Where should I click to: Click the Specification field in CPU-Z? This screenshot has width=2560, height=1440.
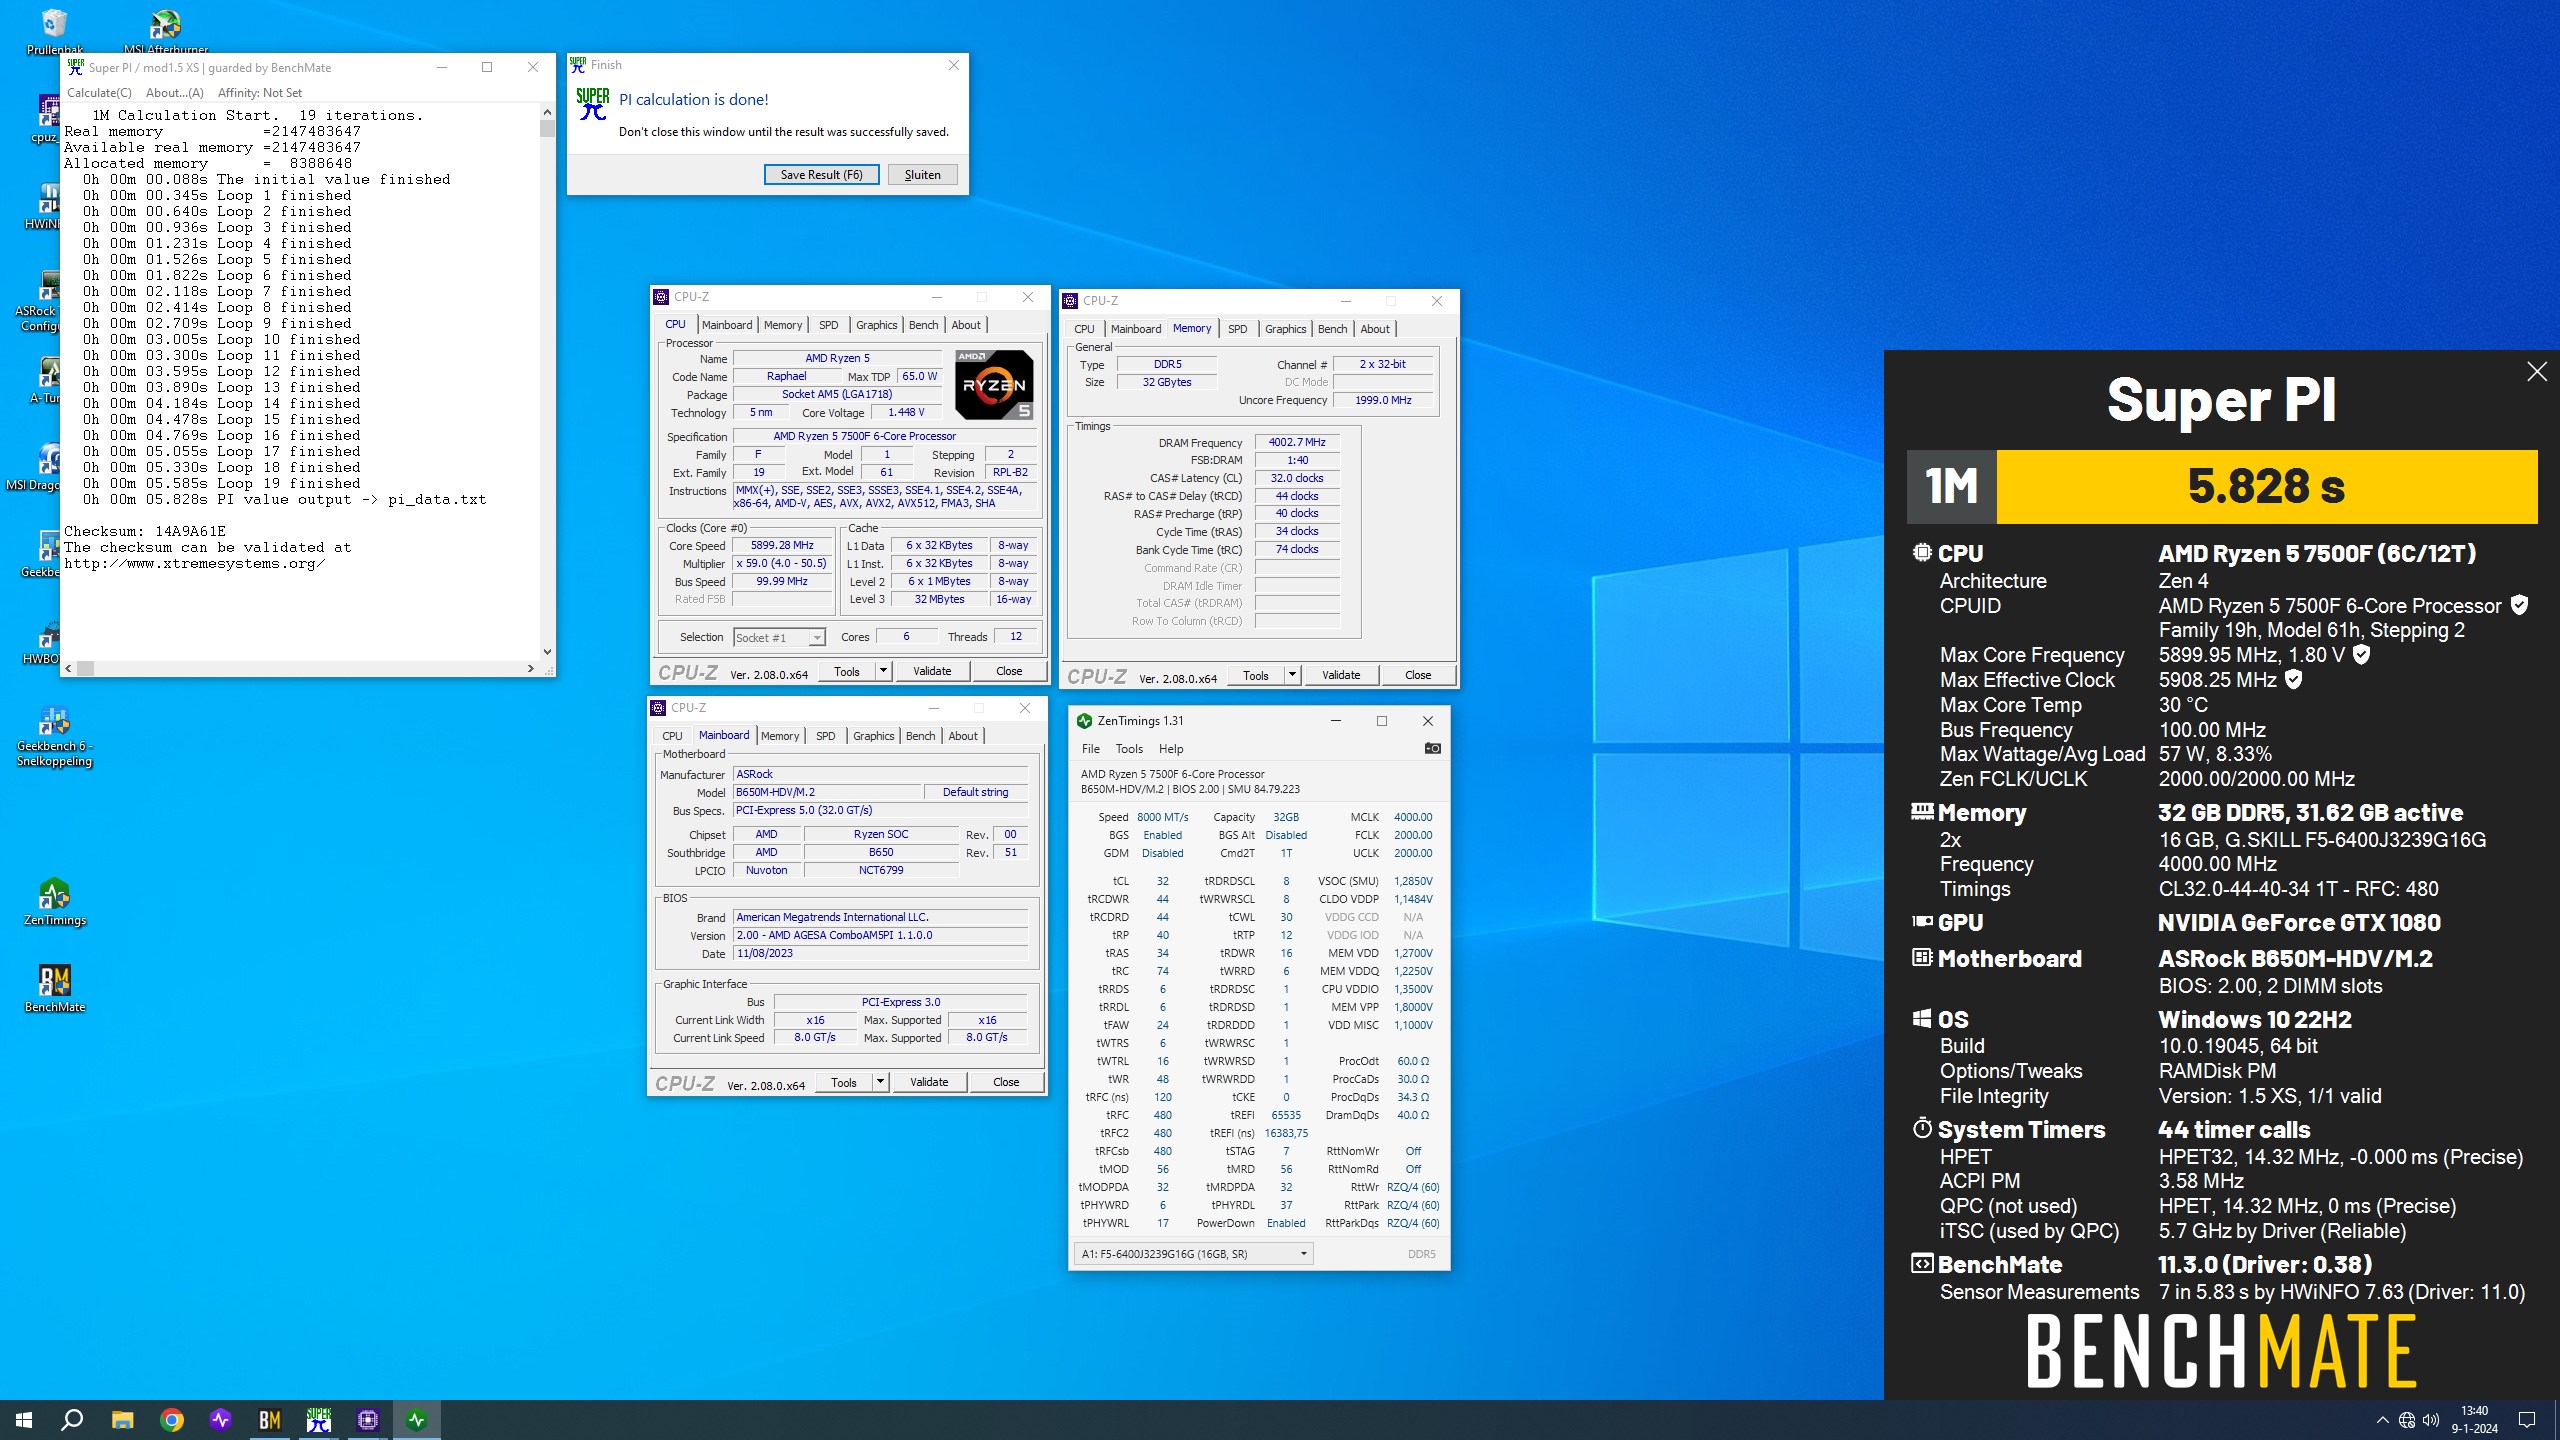tap(885, 436)
